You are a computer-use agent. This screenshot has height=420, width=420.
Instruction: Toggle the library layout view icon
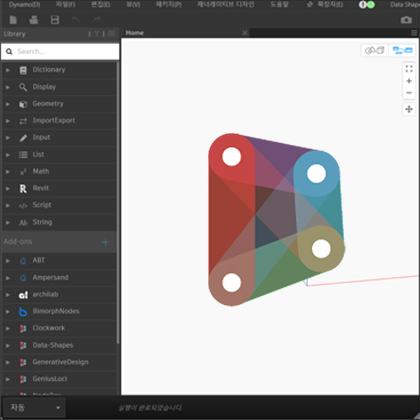coord(112,34)
